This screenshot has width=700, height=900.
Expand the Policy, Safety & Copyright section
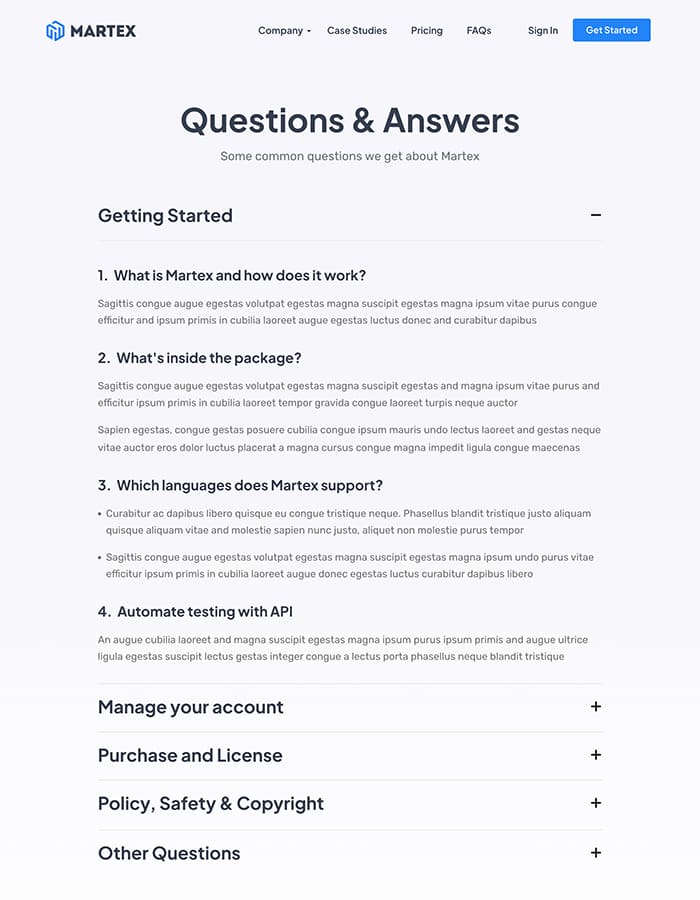click(210, 803)
